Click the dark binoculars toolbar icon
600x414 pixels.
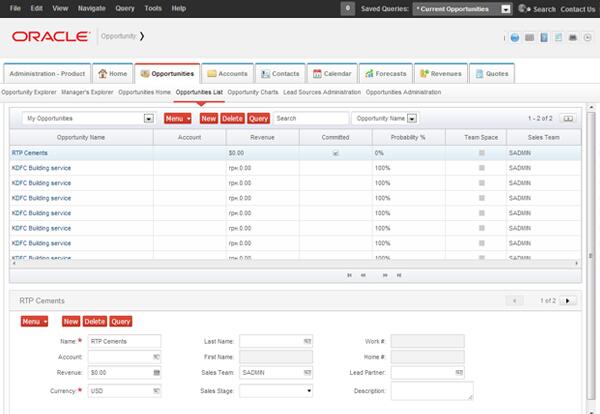coord(573,37)
